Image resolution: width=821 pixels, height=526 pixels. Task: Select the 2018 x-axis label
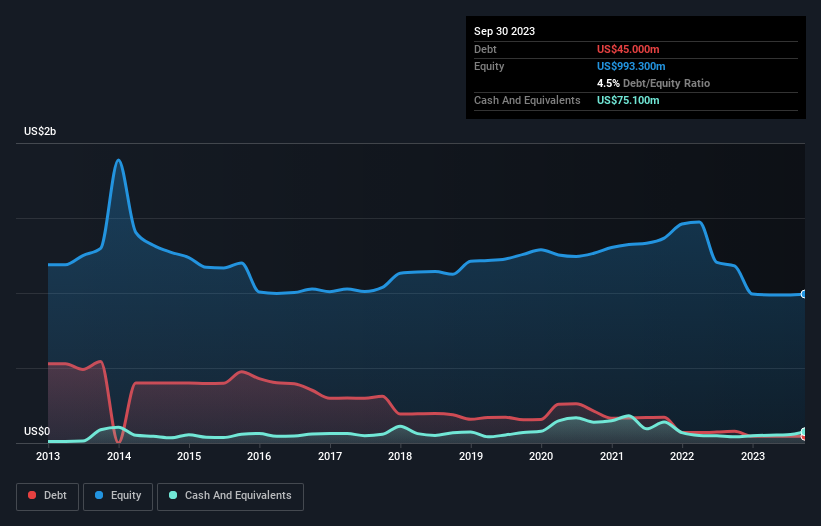point(400,456)
